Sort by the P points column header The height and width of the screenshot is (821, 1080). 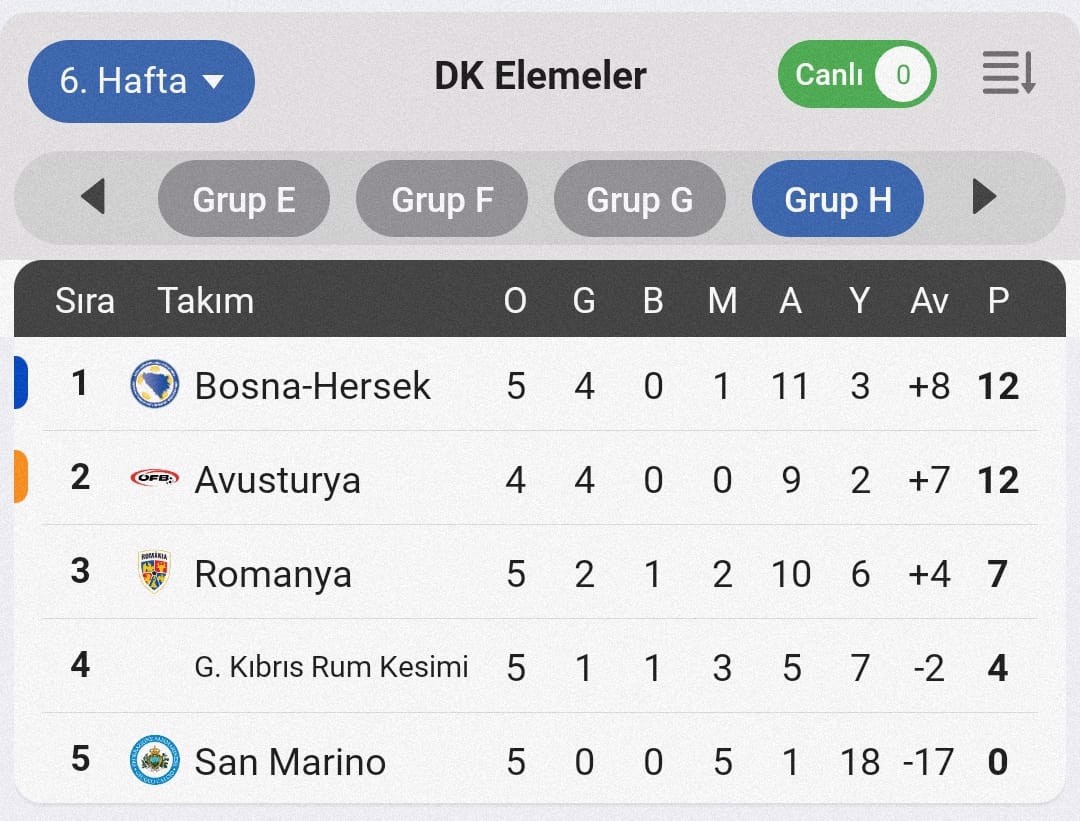[x=998, y=300]
